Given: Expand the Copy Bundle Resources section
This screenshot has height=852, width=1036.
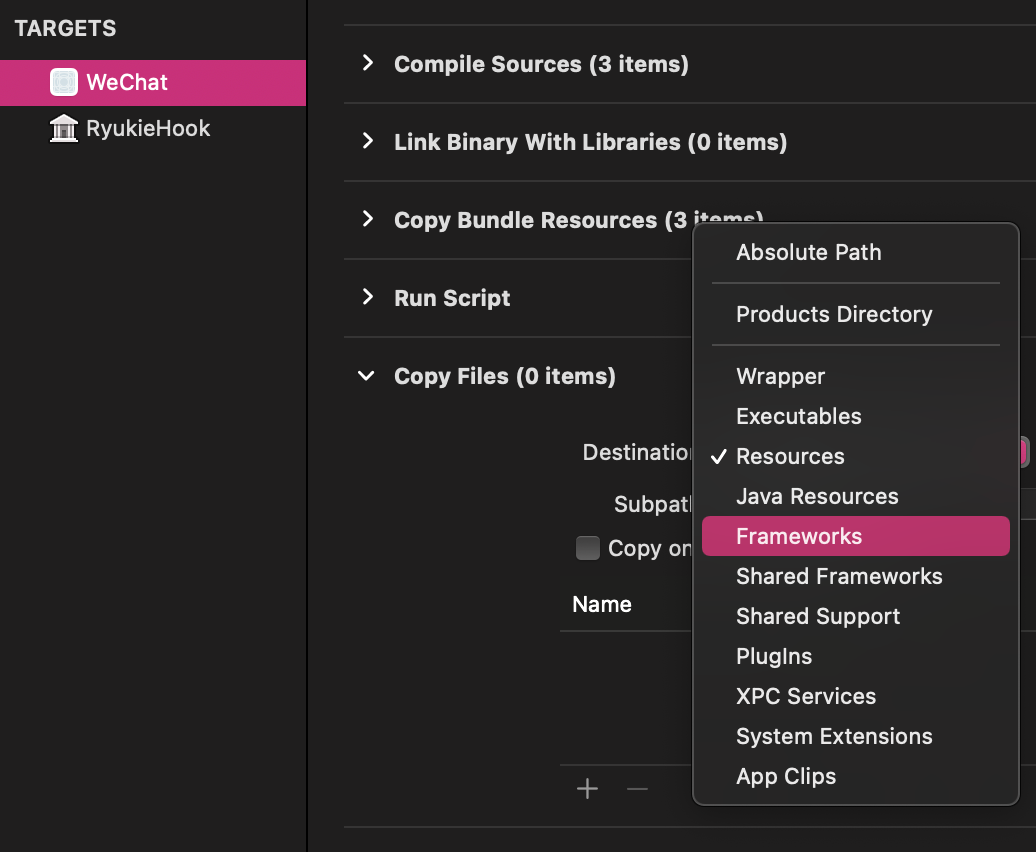Looking at the screenshot, I should (x=368, y=219).
